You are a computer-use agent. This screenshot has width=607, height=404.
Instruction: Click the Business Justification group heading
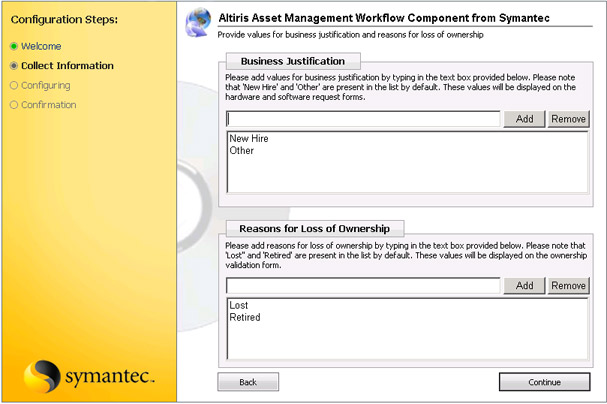tap(293, 61)
